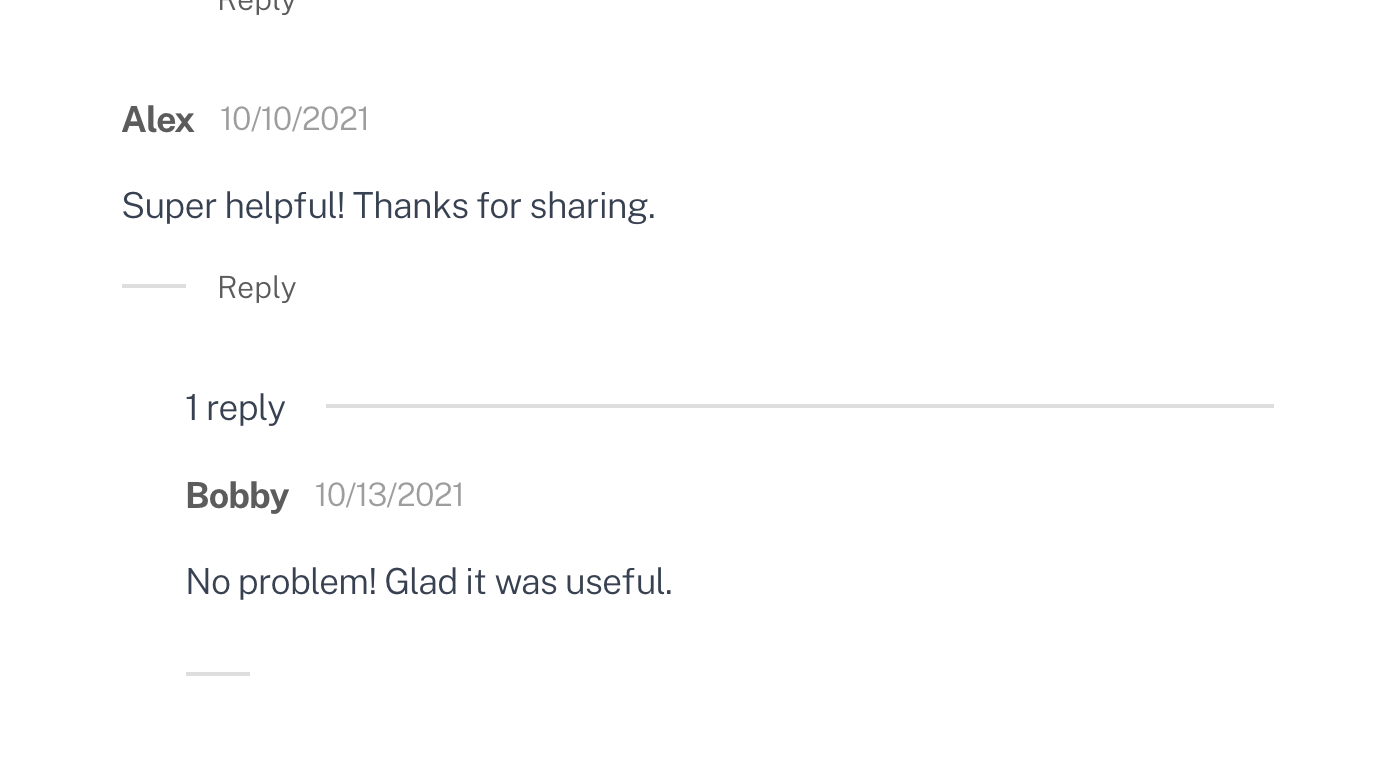Click the word 'sharing' in Alex's comment
This screenshot has width=1376, height=762.
pyautogui.click(x=590, y=204)
